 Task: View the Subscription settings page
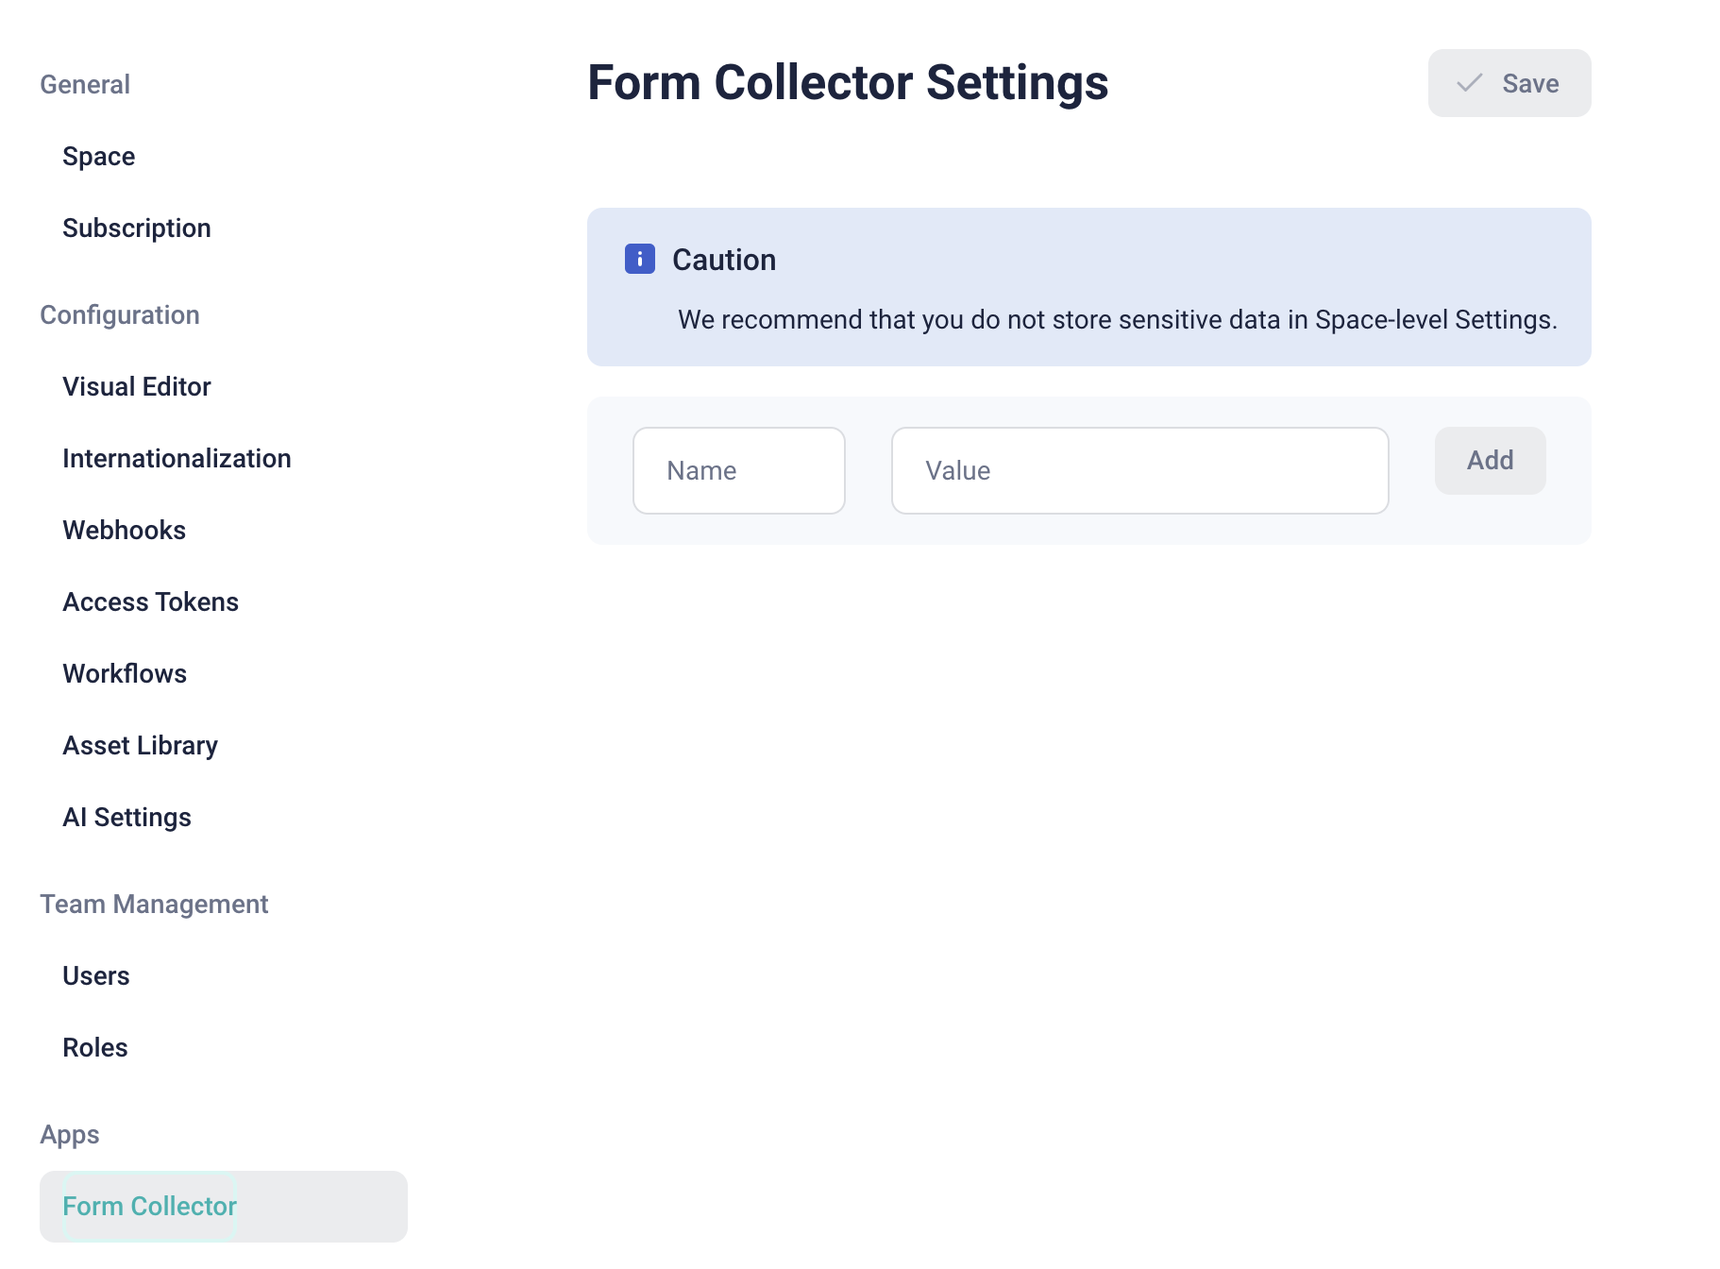[x=136, y=227]
